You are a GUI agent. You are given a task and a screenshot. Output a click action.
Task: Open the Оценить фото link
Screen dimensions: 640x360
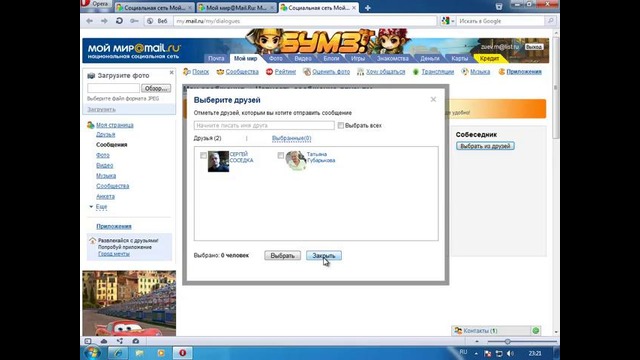point(331,72)
